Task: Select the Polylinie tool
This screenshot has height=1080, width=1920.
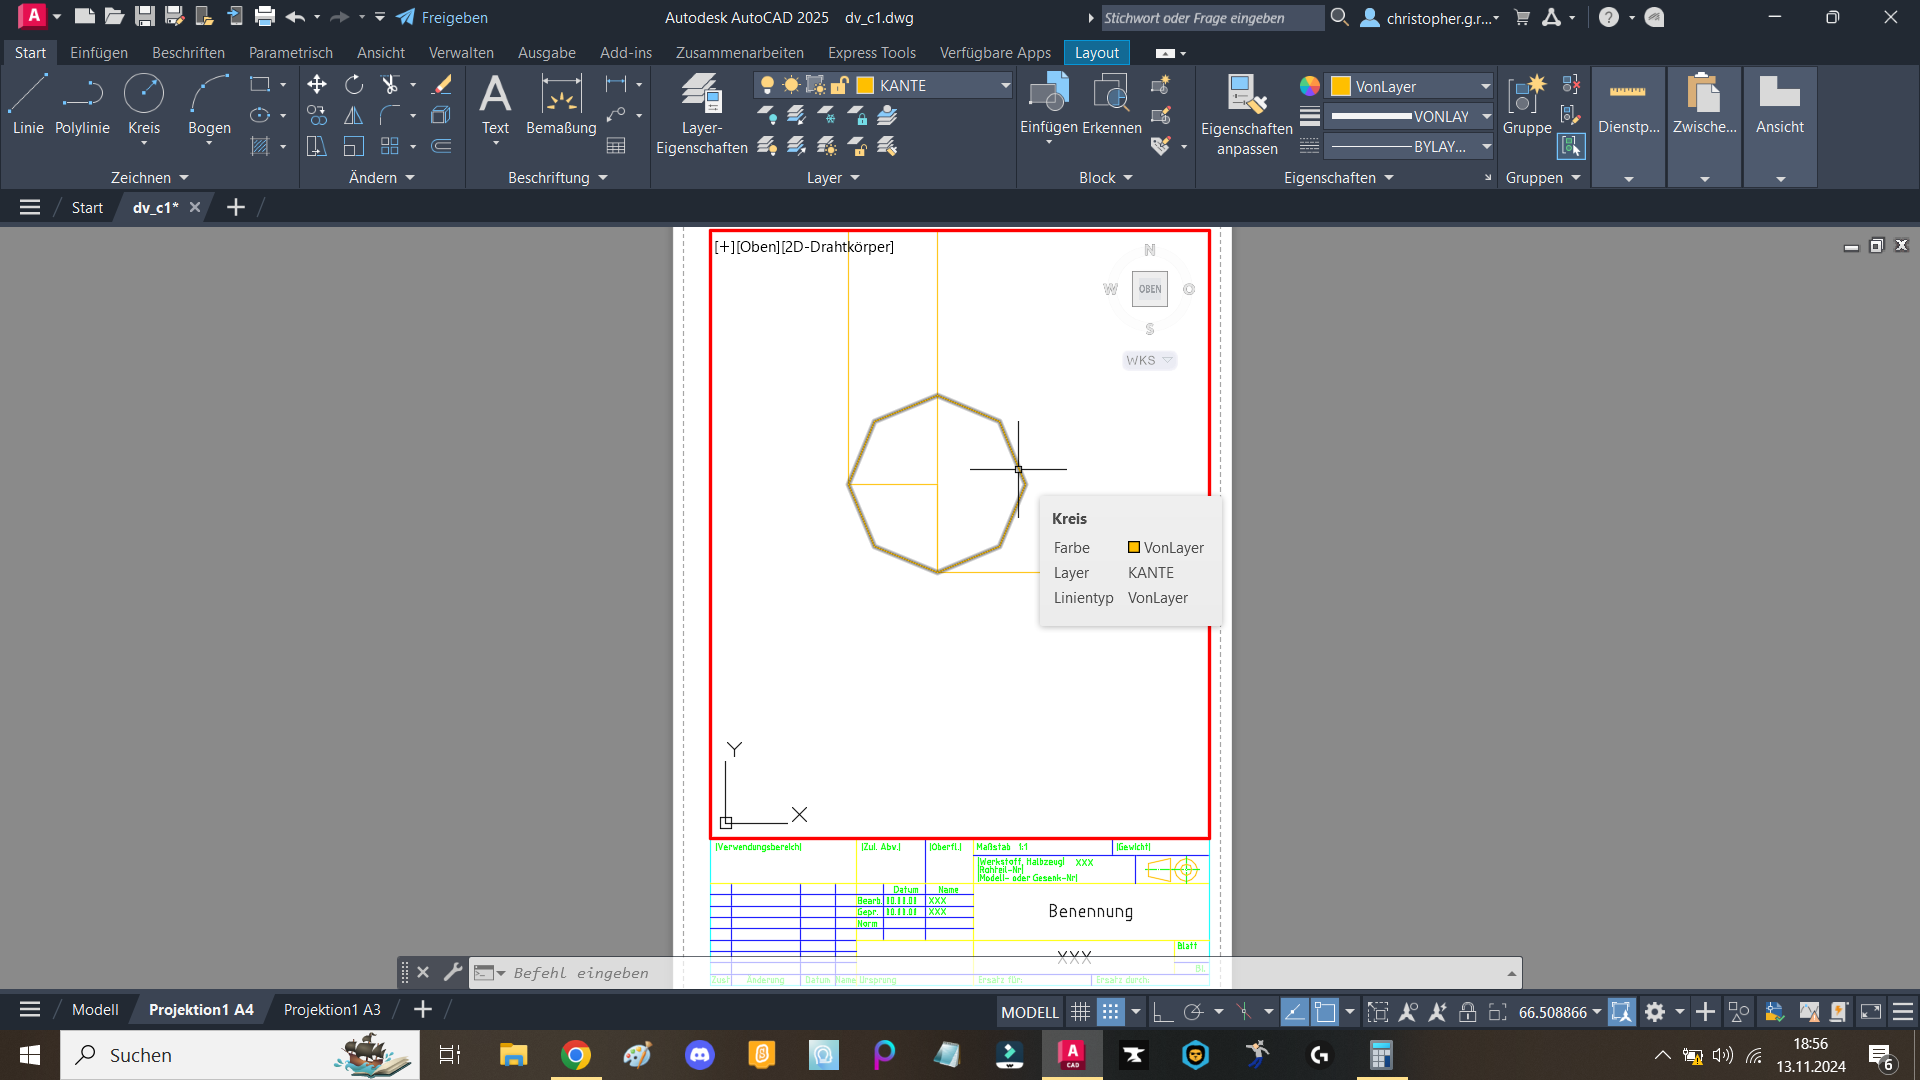Action: click(82, 105)
